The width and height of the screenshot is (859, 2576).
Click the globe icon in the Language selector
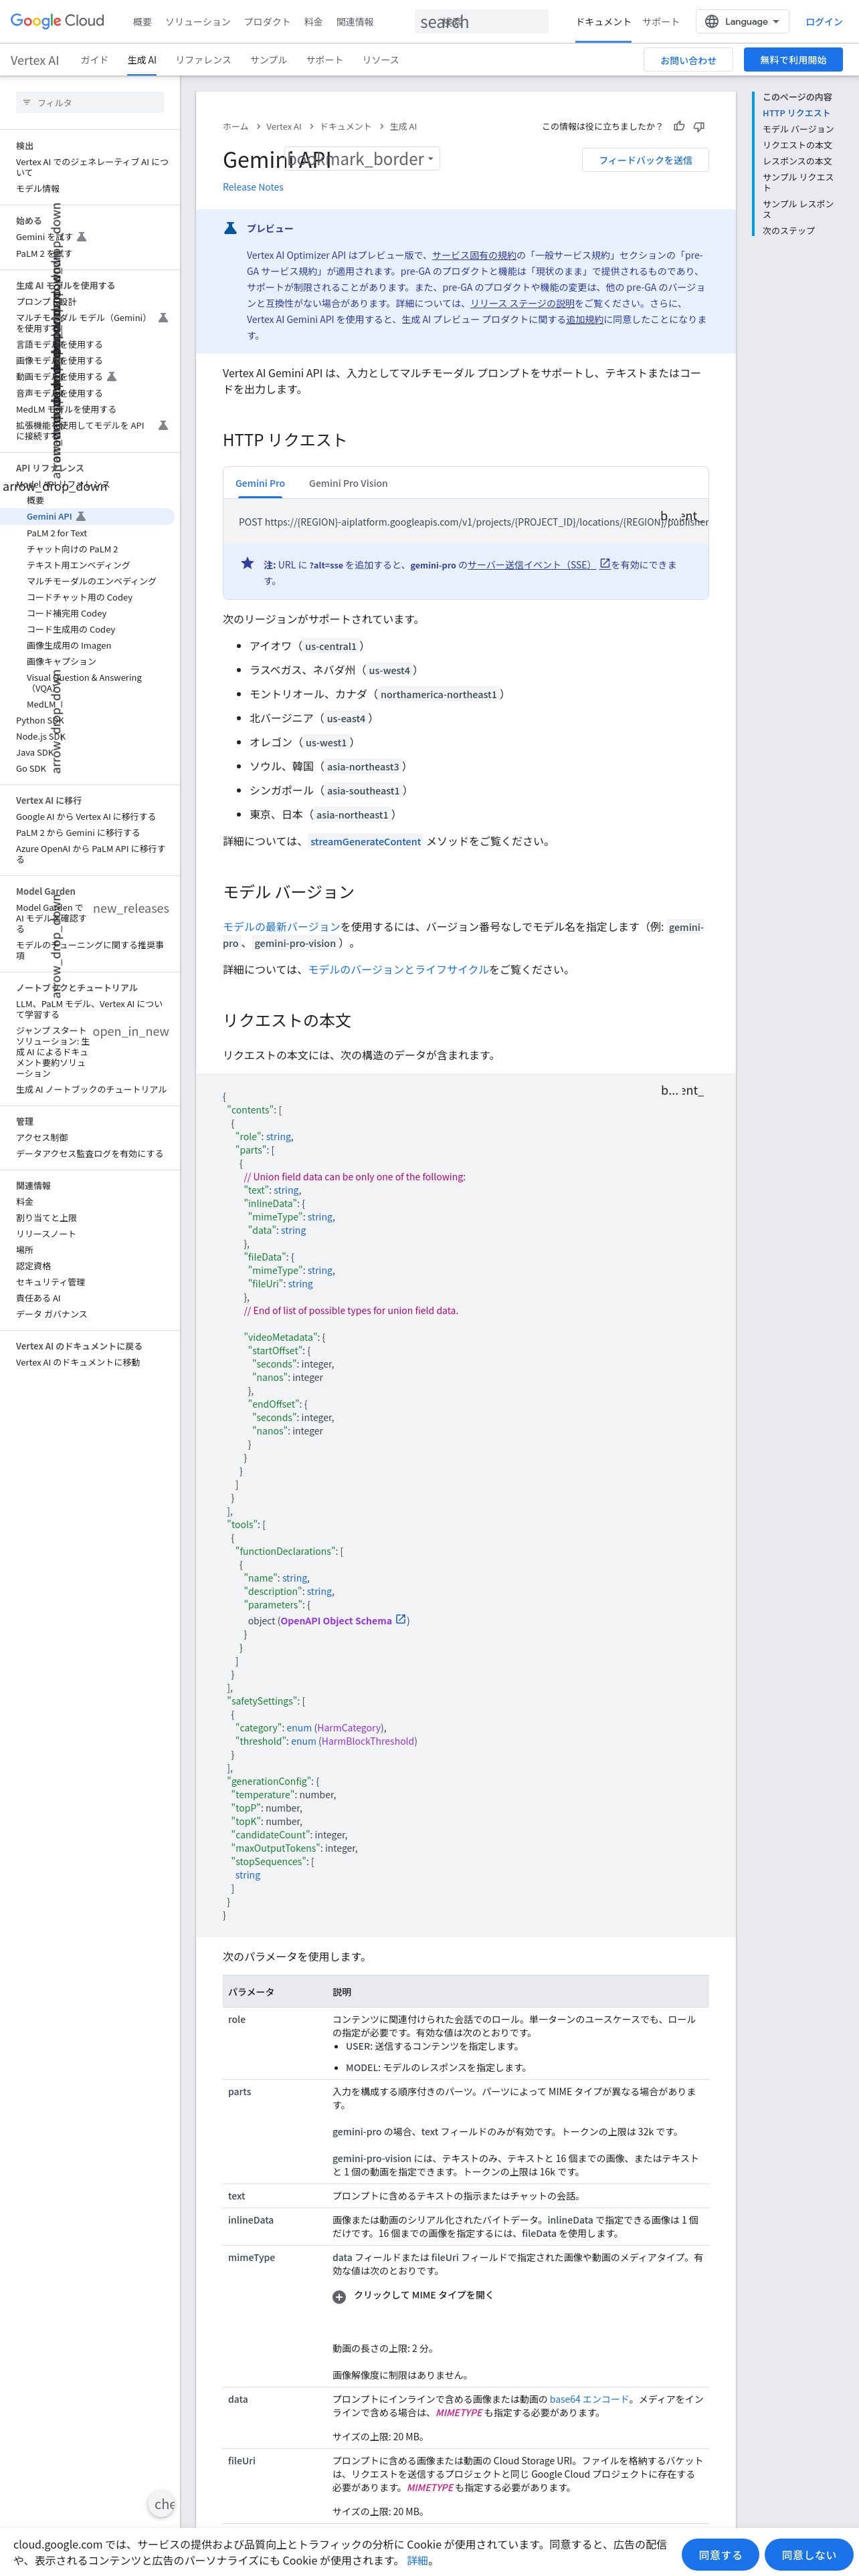[x=712, y=21]
